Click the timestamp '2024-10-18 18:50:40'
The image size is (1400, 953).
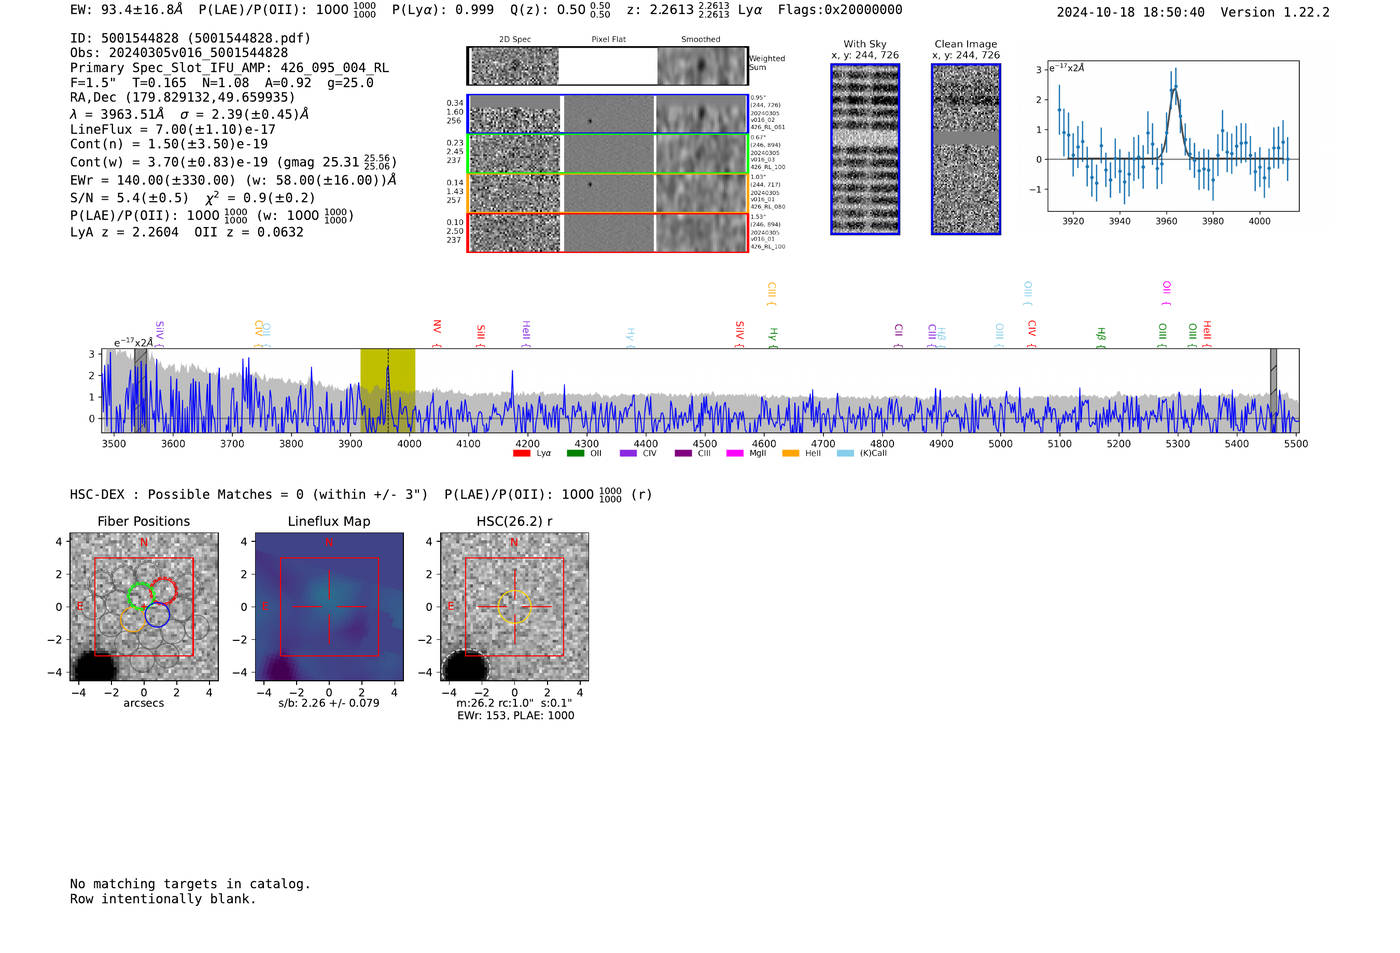(1131, 12)
